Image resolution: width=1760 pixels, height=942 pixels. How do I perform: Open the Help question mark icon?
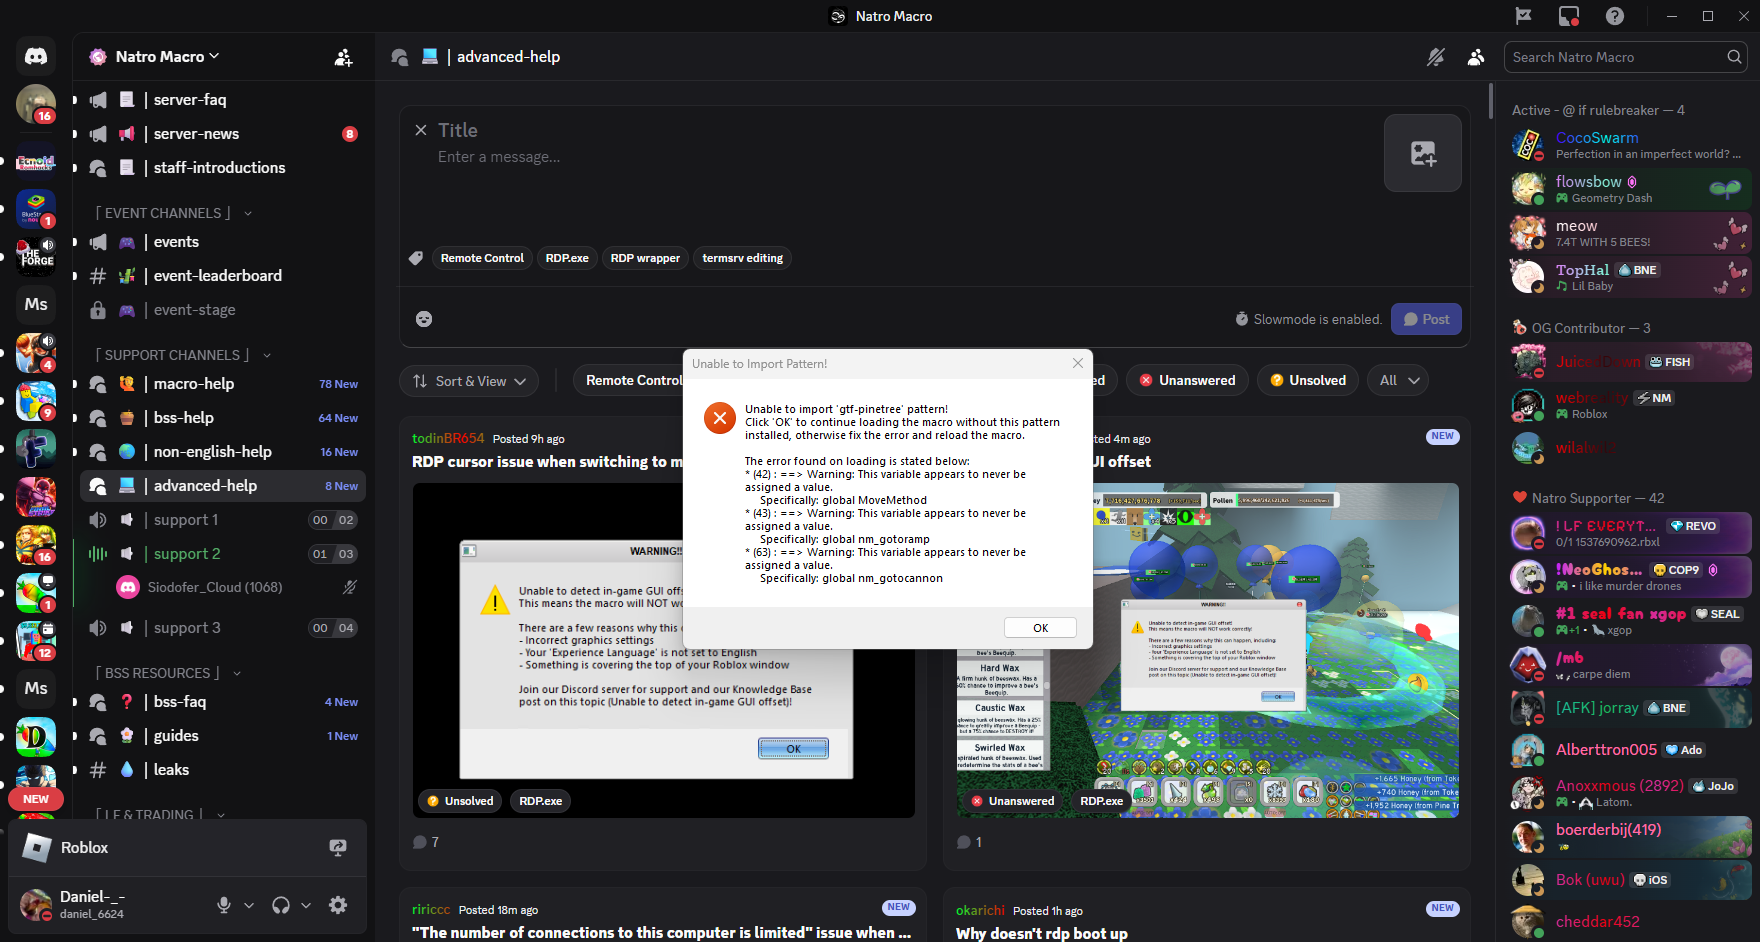pyautogui.click(x=1614, y=16)
